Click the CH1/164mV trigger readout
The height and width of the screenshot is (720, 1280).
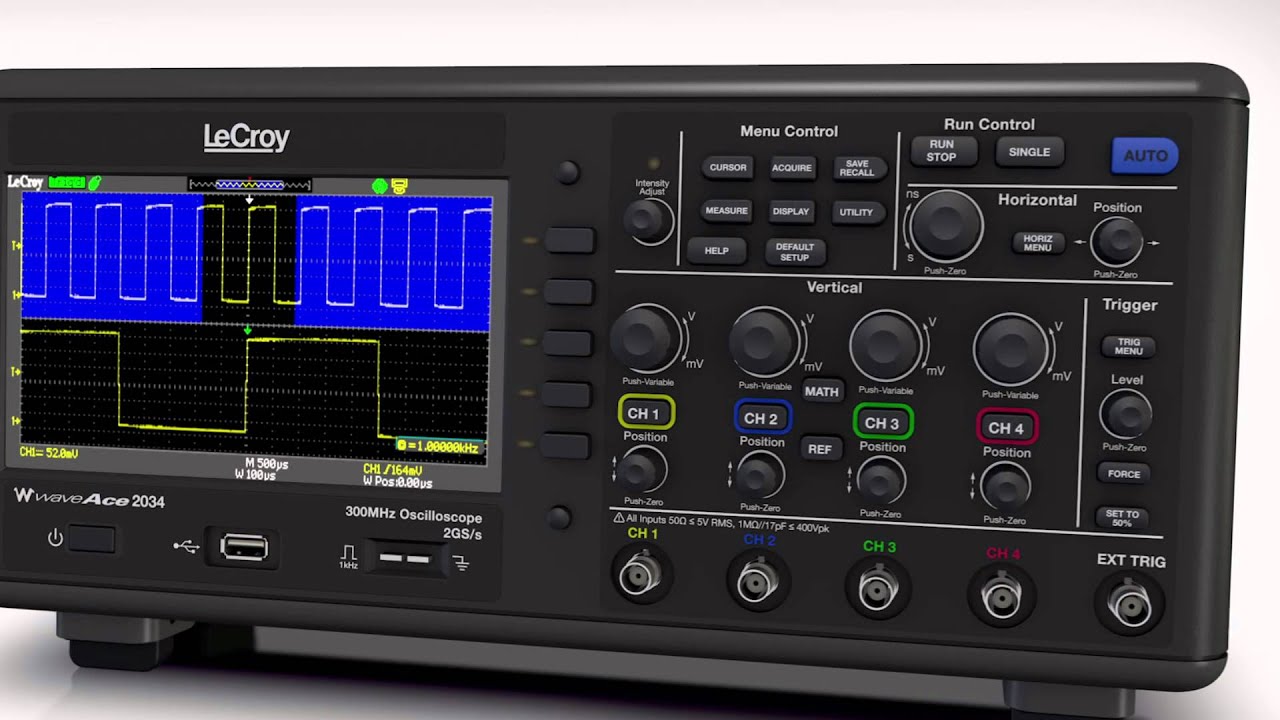392,470
